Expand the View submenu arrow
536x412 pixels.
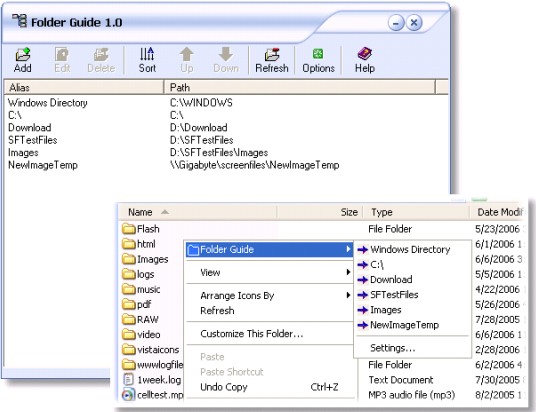[x=348, y=273]
